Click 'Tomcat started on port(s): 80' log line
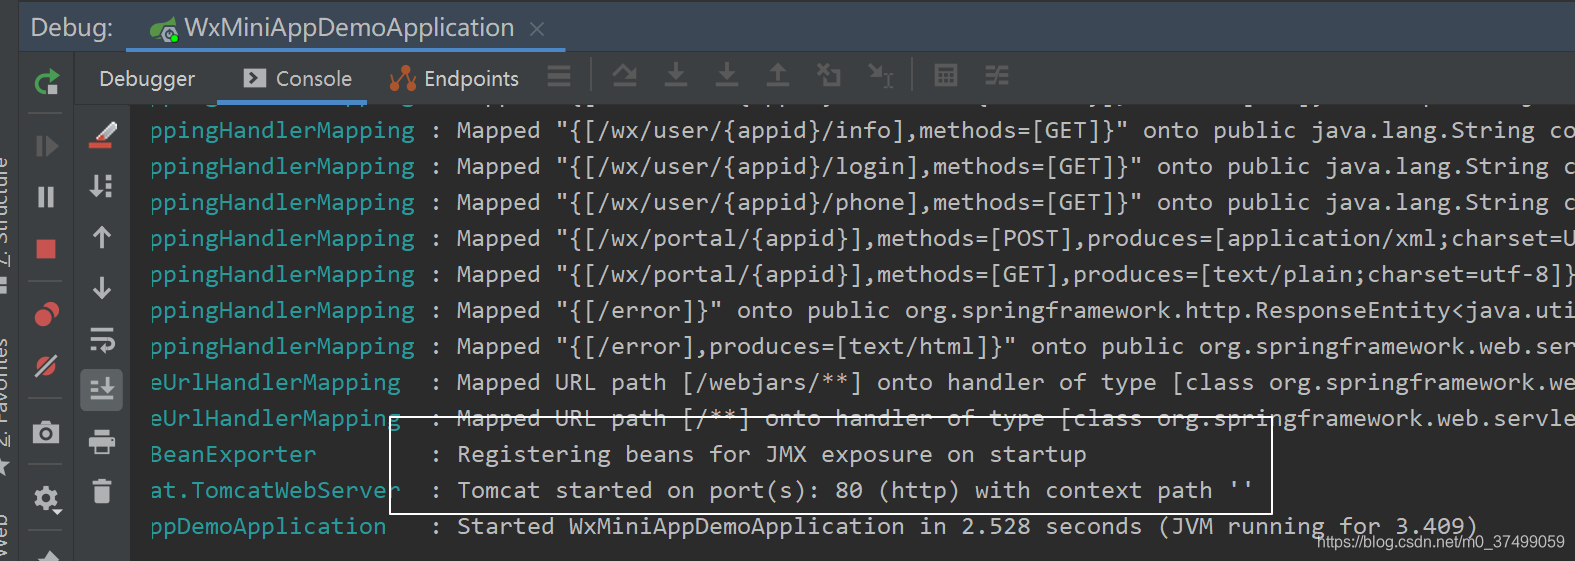Screen dimensions: 1575x561 855,491
